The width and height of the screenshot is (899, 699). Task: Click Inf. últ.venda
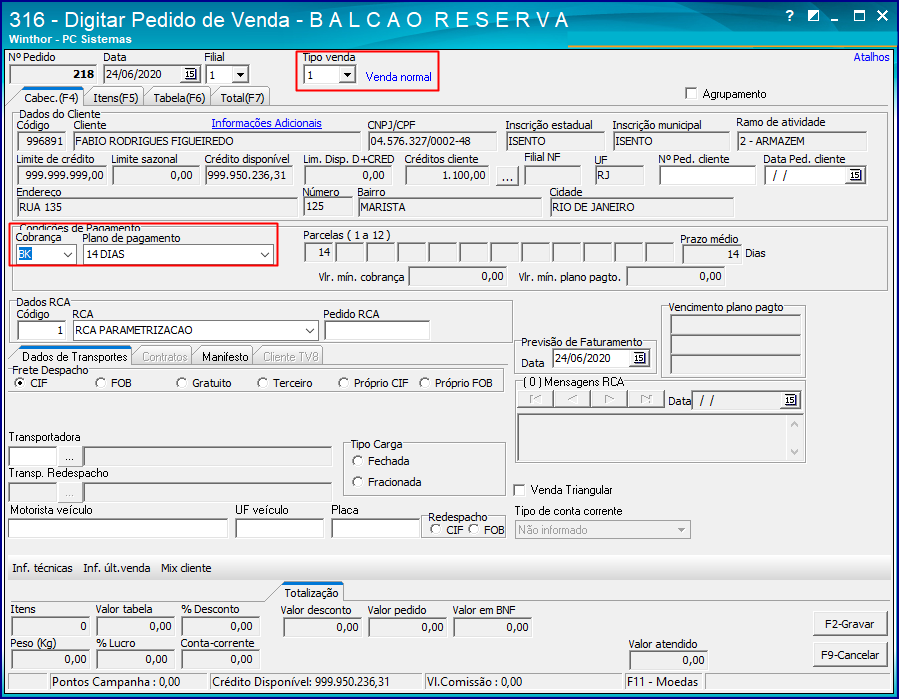pyautogui.click(x=117, y=568)
